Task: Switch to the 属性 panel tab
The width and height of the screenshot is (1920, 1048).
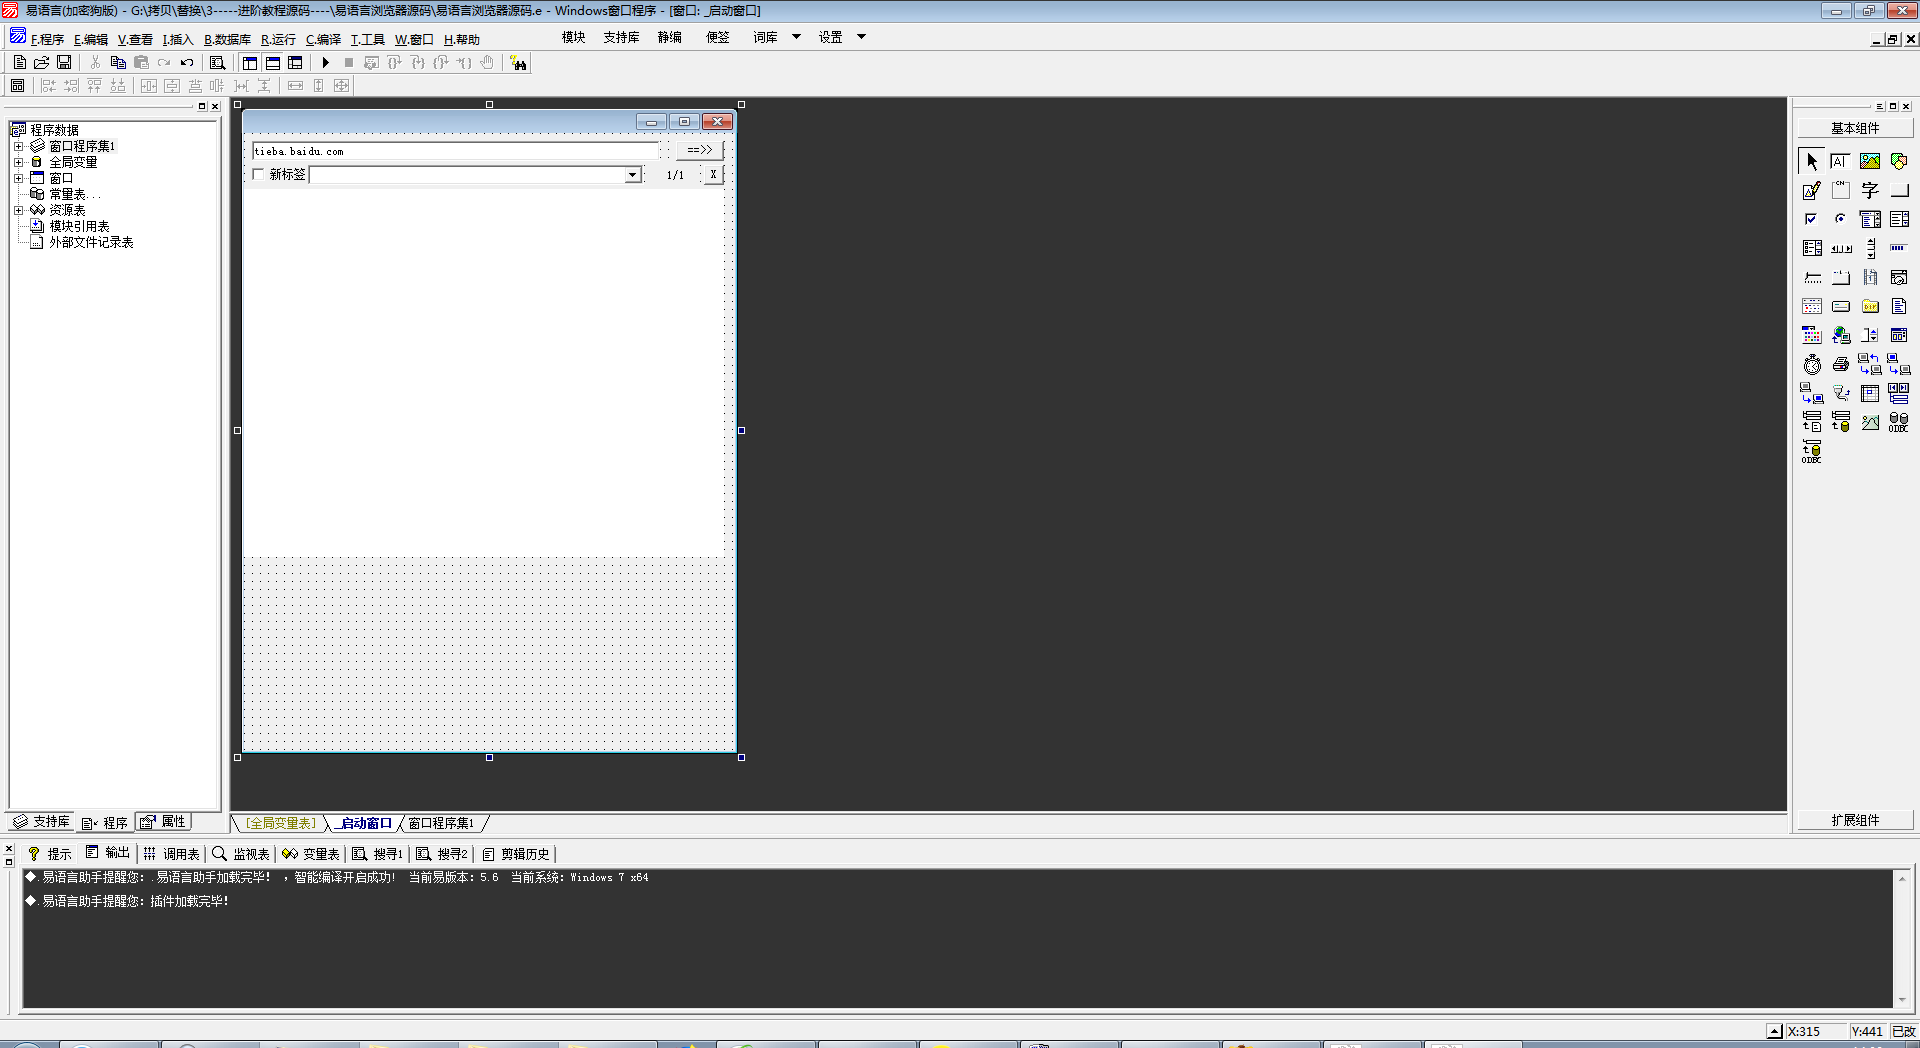Action: click(163, 822)
